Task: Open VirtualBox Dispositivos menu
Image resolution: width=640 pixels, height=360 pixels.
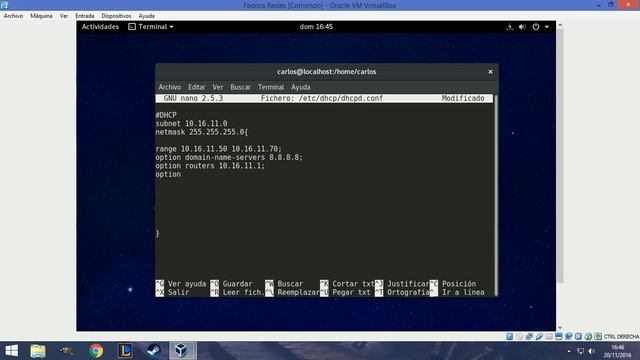Action: 116,16
